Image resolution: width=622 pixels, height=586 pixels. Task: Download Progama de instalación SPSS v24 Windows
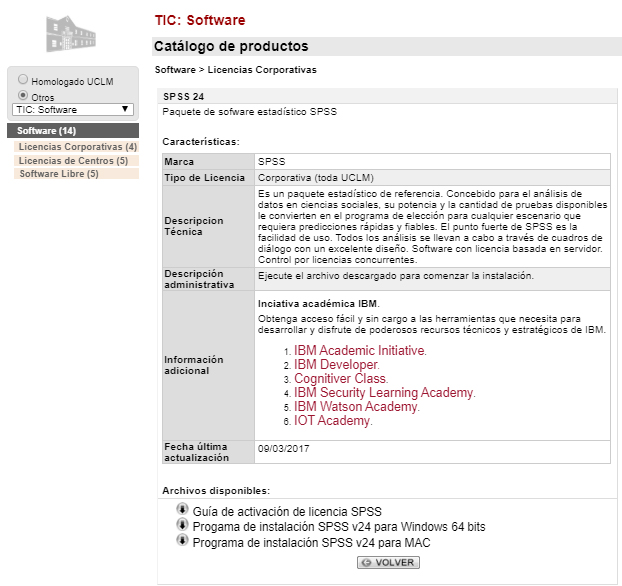[339, 527]
